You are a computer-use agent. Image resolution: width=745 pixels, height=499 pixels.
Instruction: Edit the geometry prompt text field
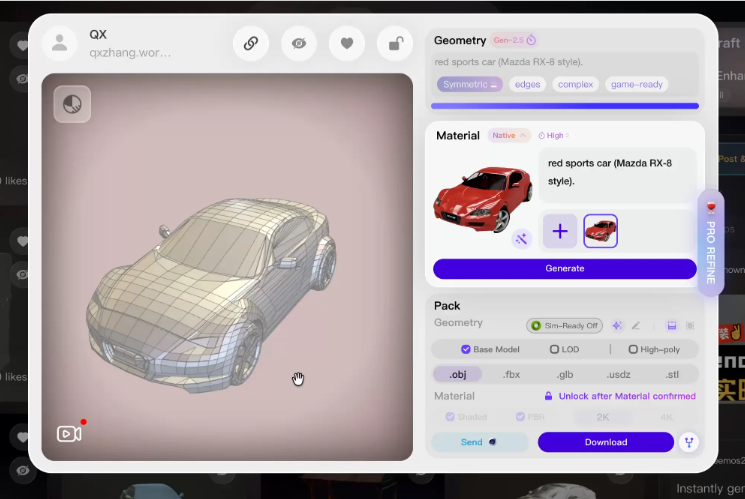pos(565,62)
